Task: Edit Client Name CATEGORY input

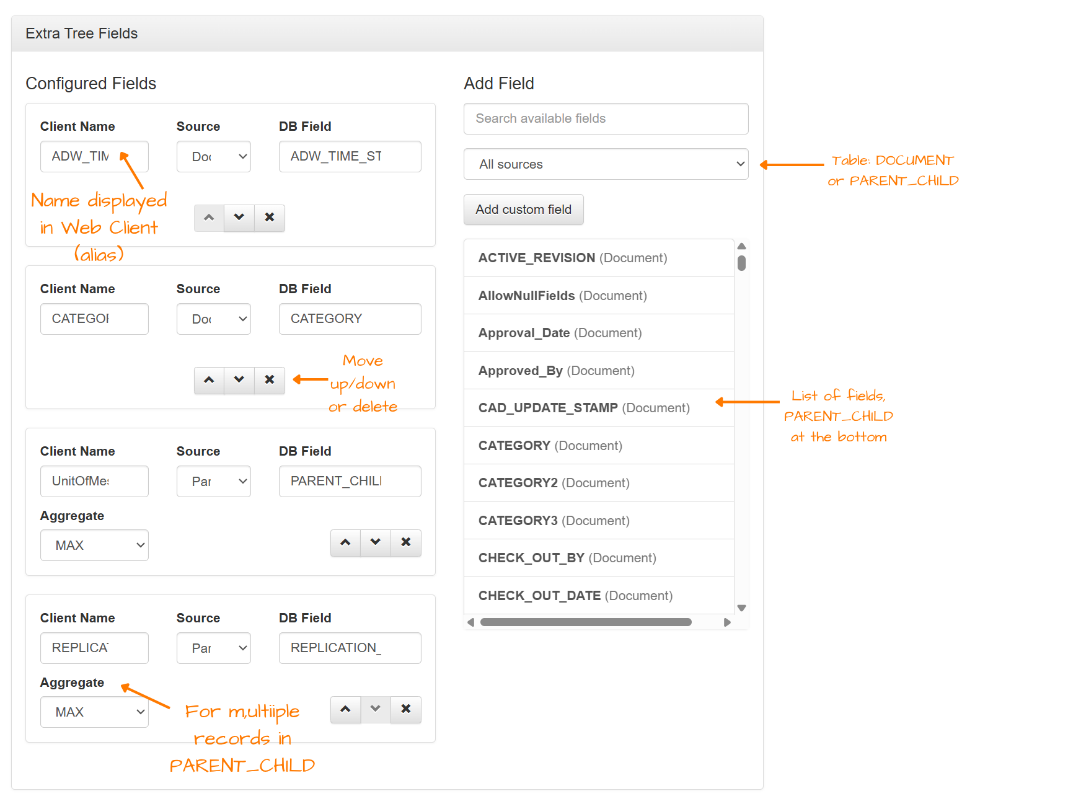Action: pyautogui.click(x=95, y=319)
